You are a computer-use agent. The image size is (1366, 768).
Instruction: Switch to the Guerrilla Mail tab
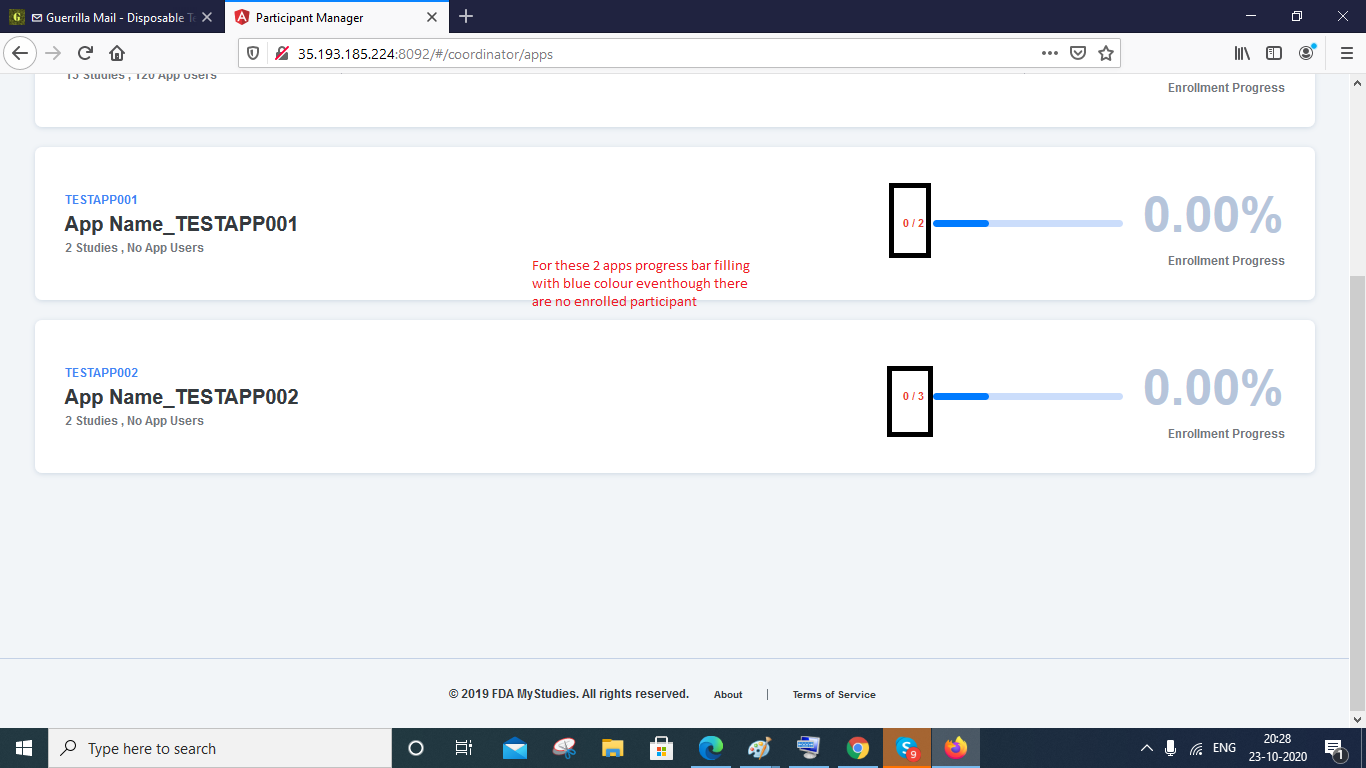point(114,17)
